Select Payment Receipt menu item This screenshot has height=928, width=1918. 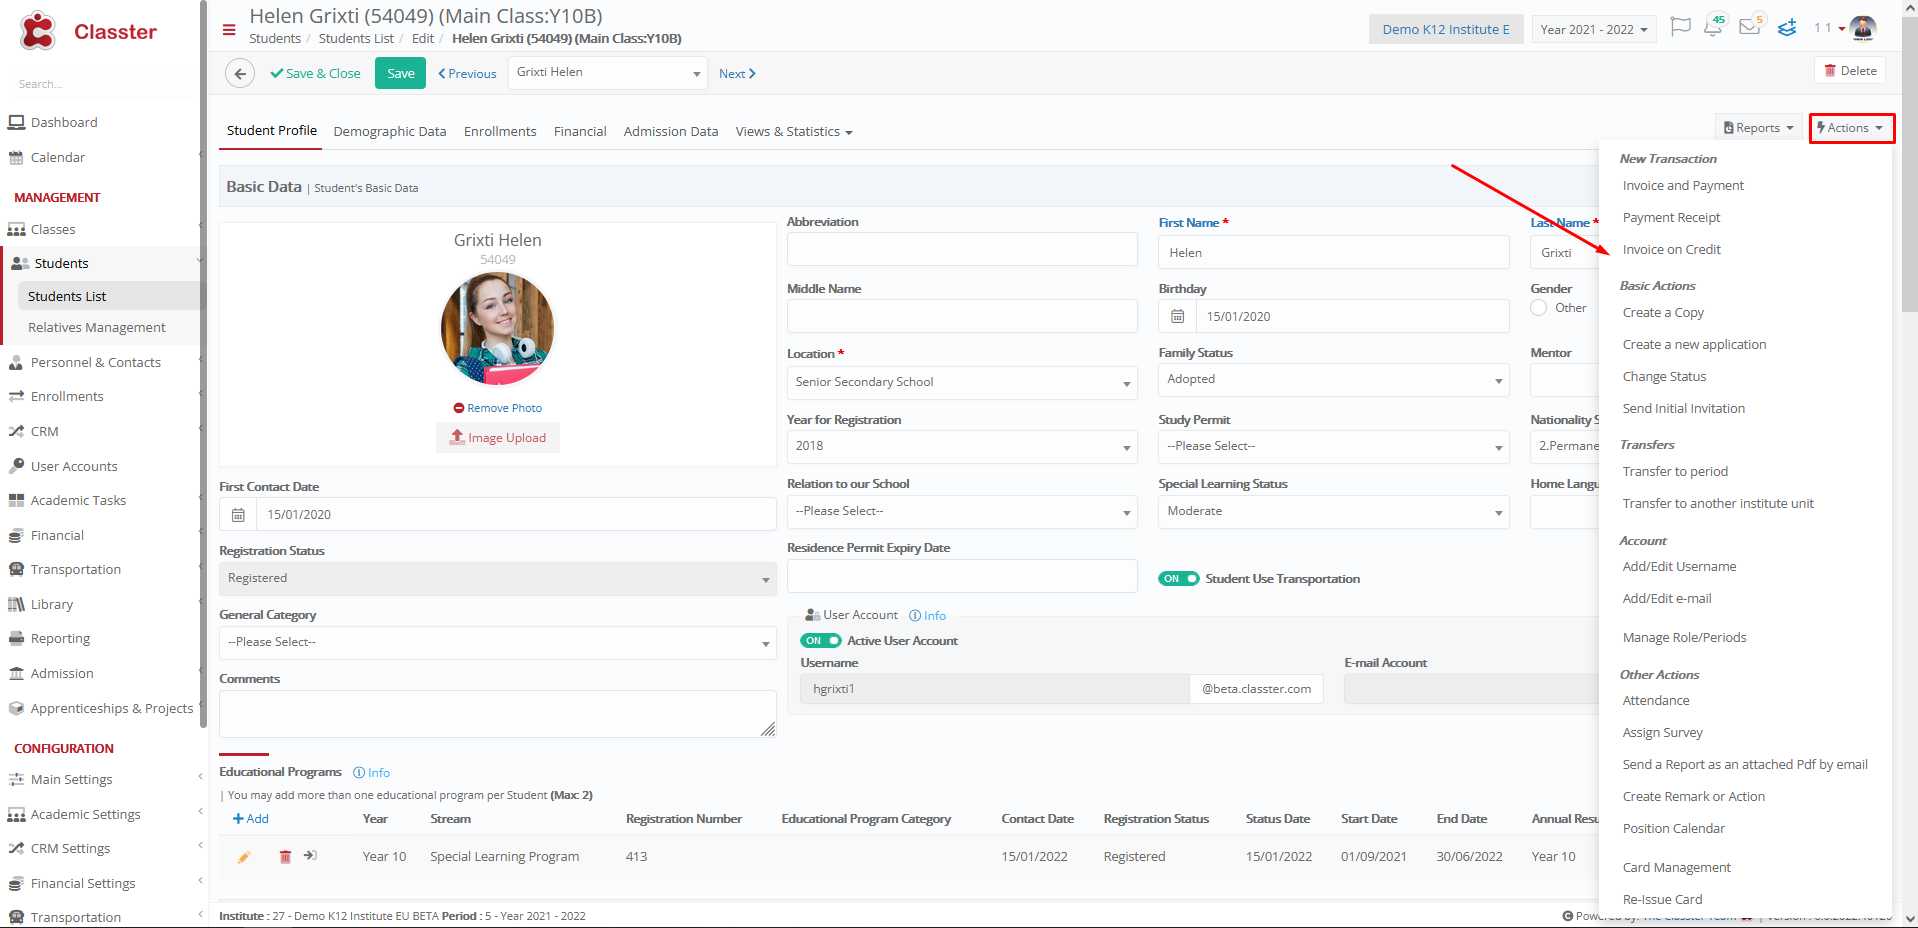pos(1671,217)
